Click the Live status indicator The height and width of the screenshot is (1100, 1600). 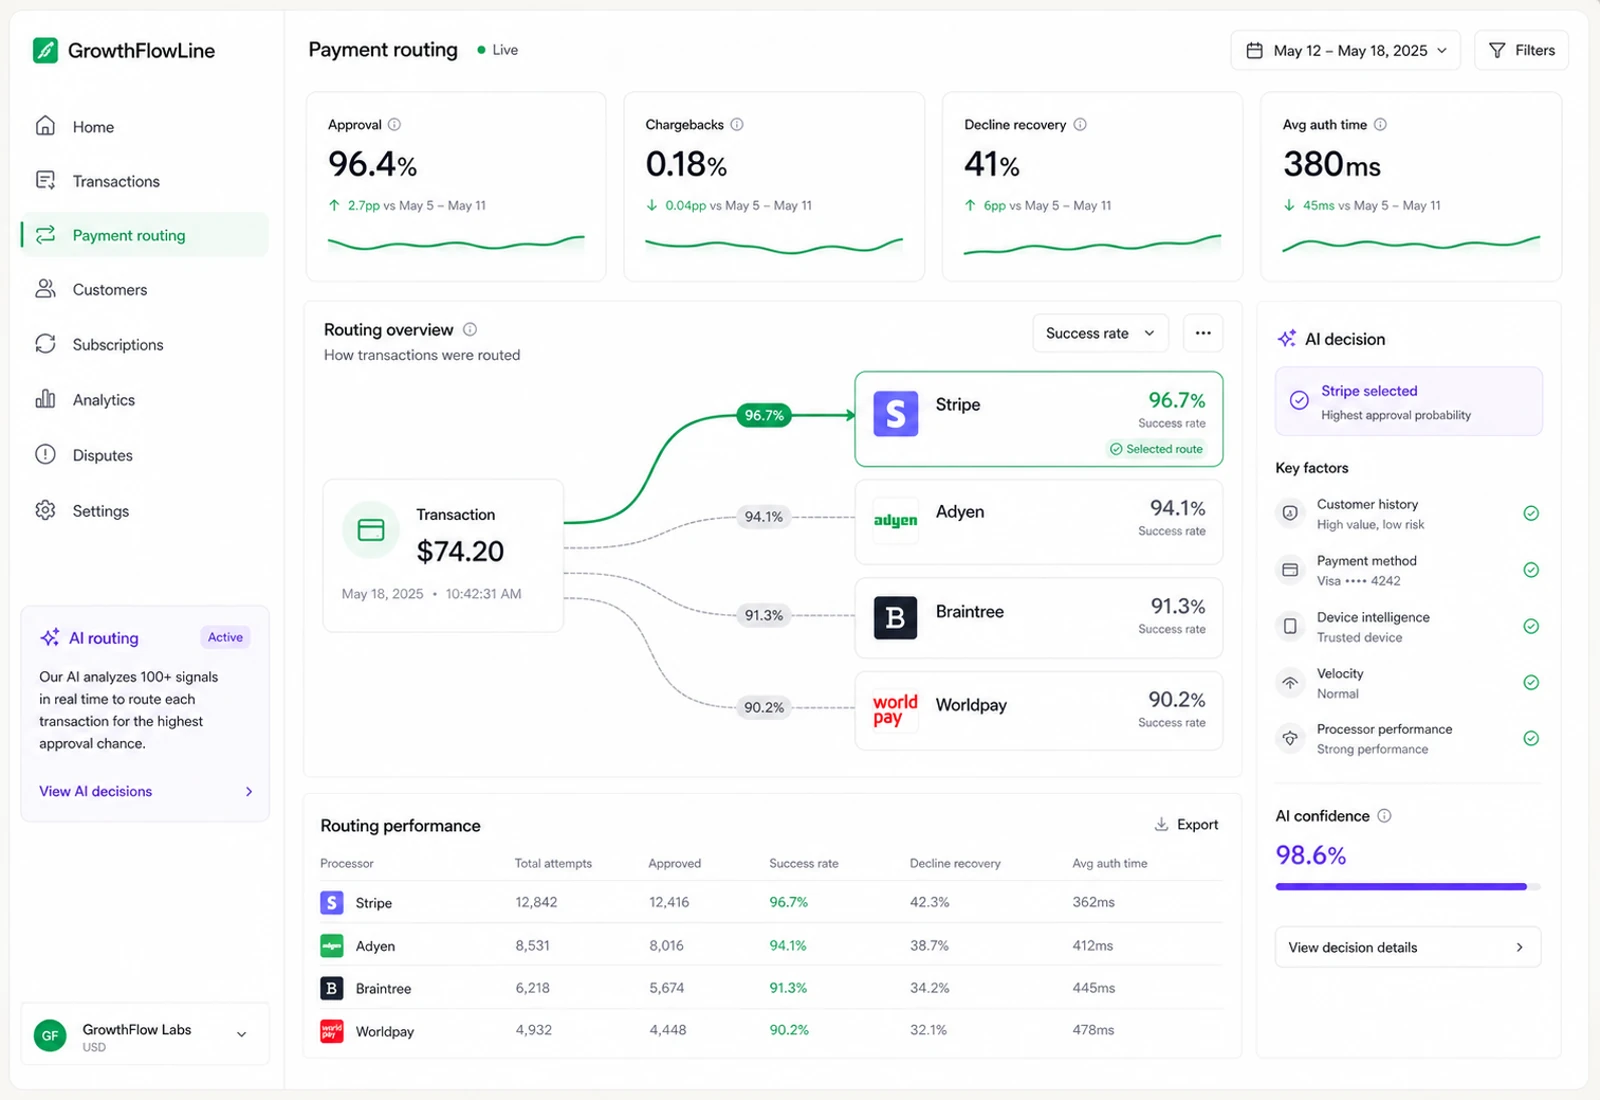point(497,50)
